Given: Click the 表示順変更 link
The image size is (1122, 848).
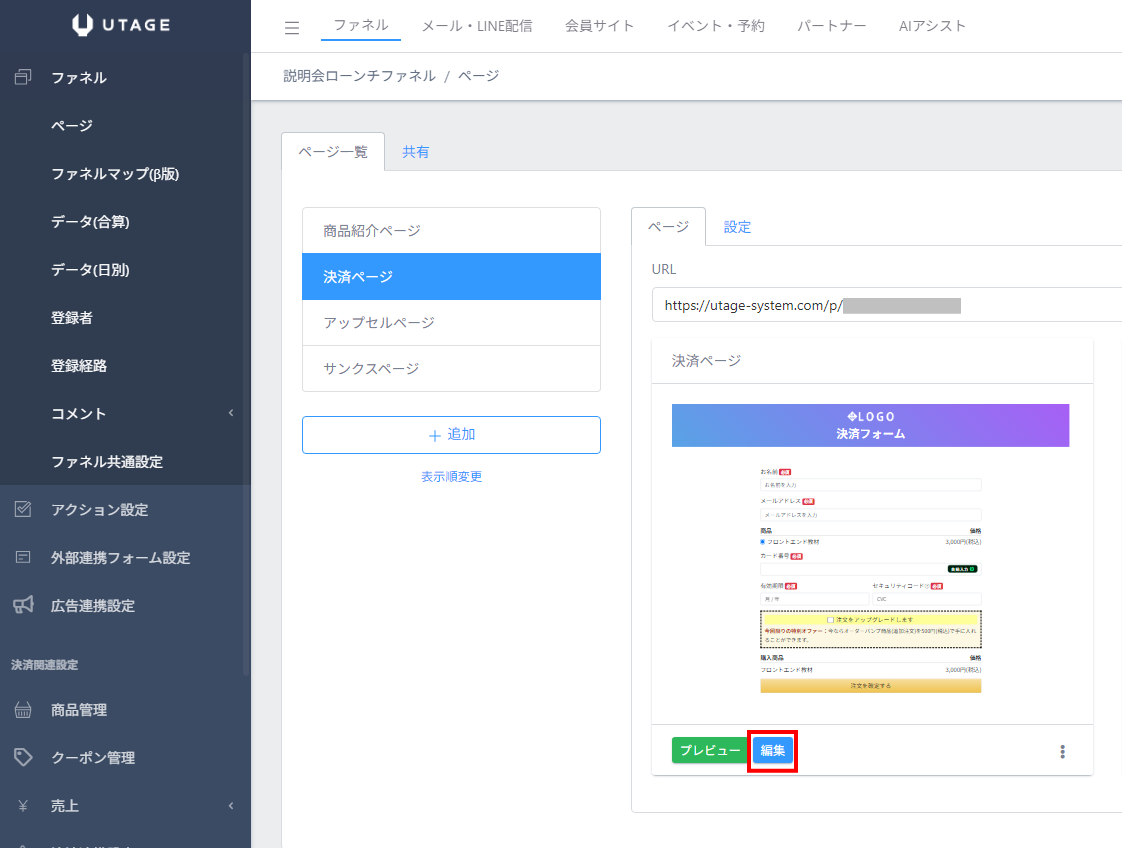Looking at the screenshot, I should coord(452,477).
